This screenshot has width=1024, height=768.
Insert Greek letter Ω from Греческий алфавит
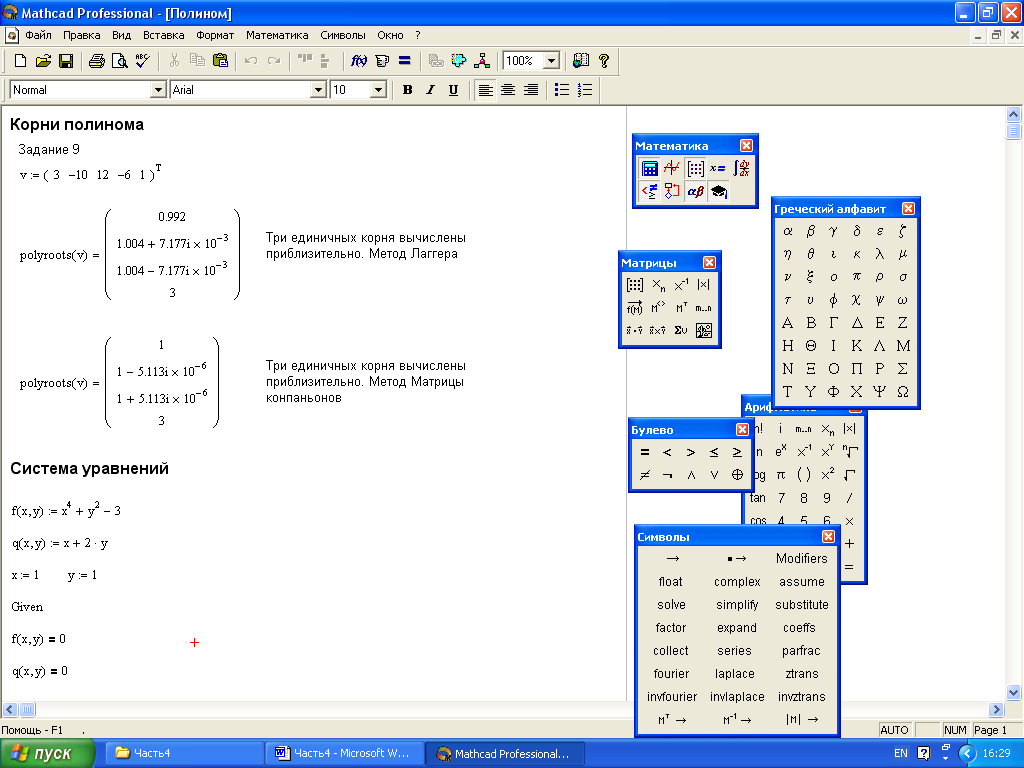(903, 392)
